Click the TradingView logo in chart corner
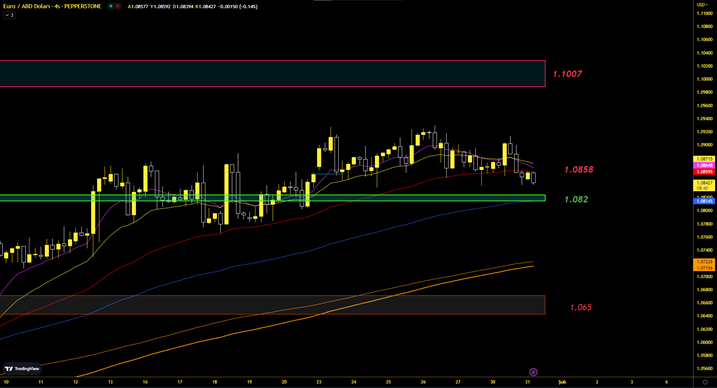 coord(22,368)
